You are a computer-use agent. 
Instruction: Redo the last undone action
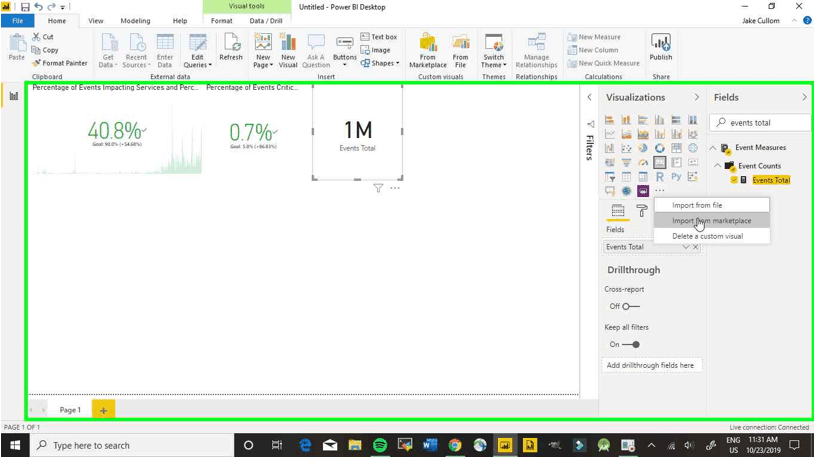(x=51, y=7)
